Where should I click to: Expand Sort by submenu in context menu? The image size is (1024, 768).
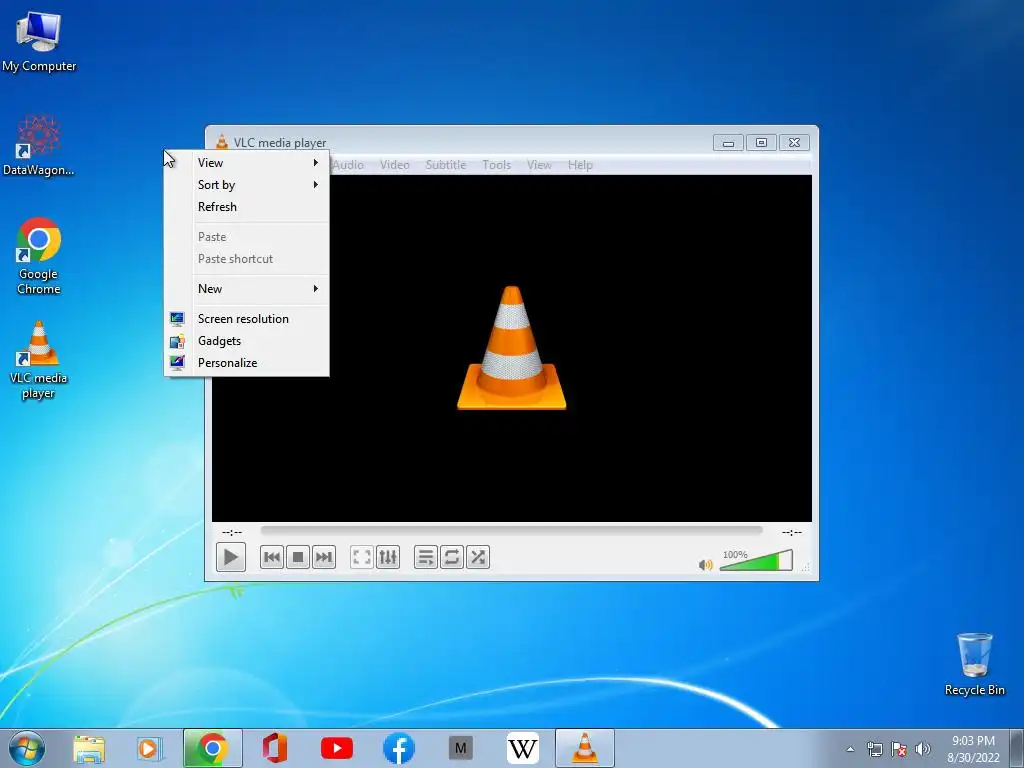(x=246, y=185)
